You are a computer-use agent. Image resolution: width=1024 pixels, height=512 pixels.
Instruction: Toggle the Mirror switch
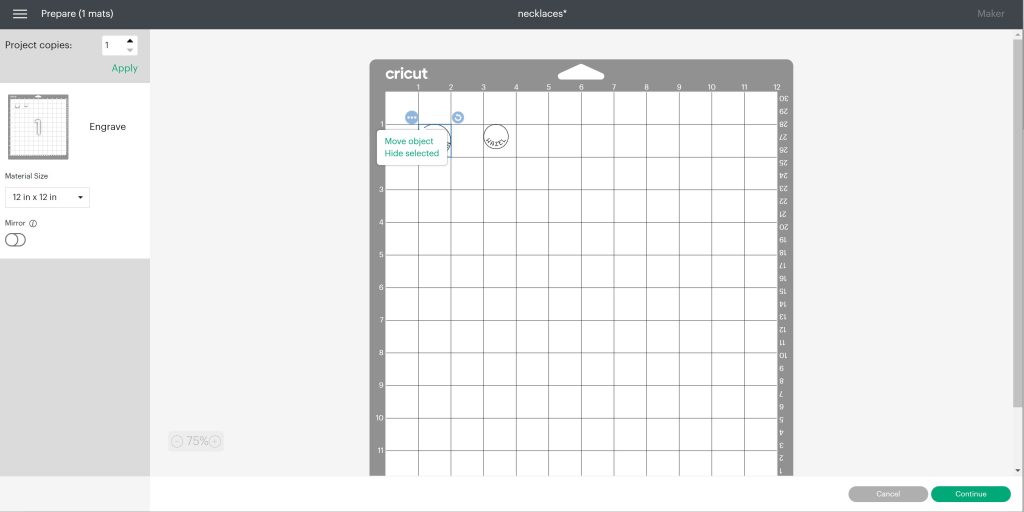pos(16,240)
